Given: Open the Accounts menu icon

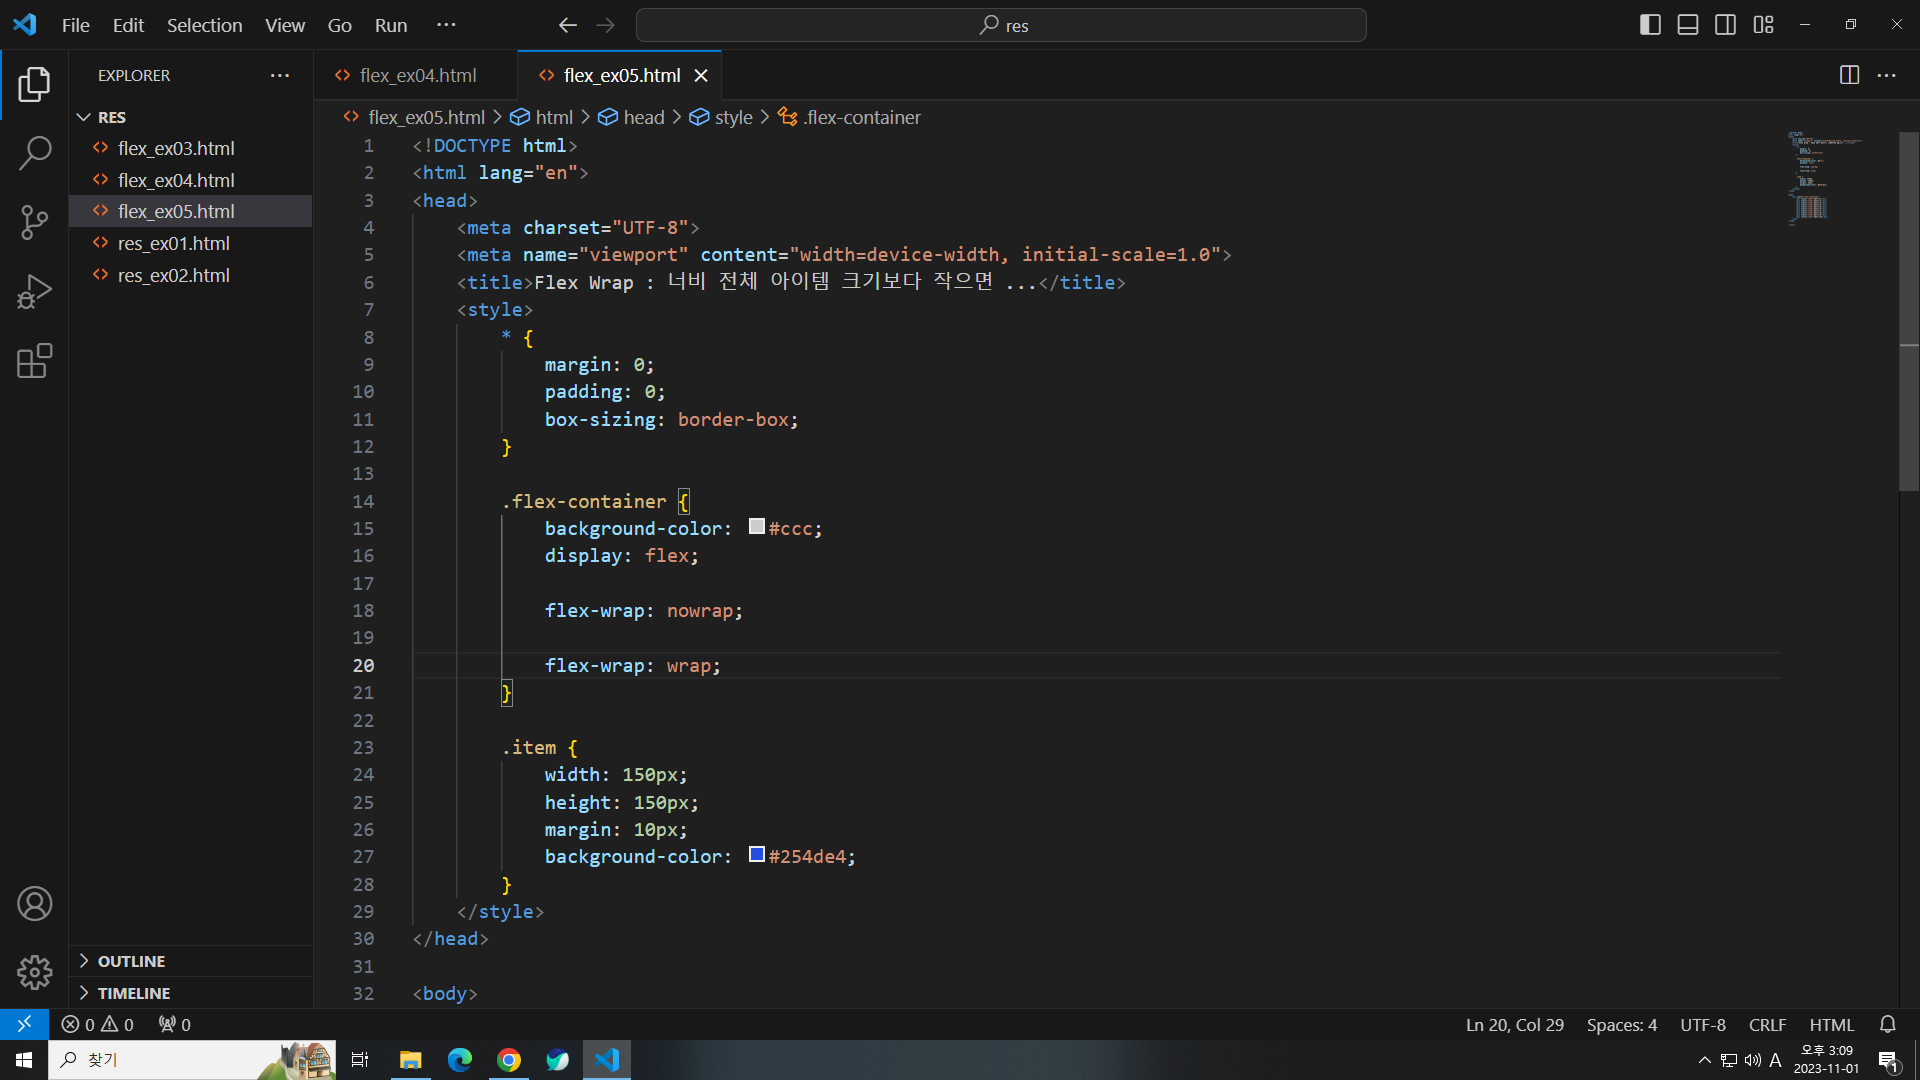Looking at the screenshot, I should (34, 904).
